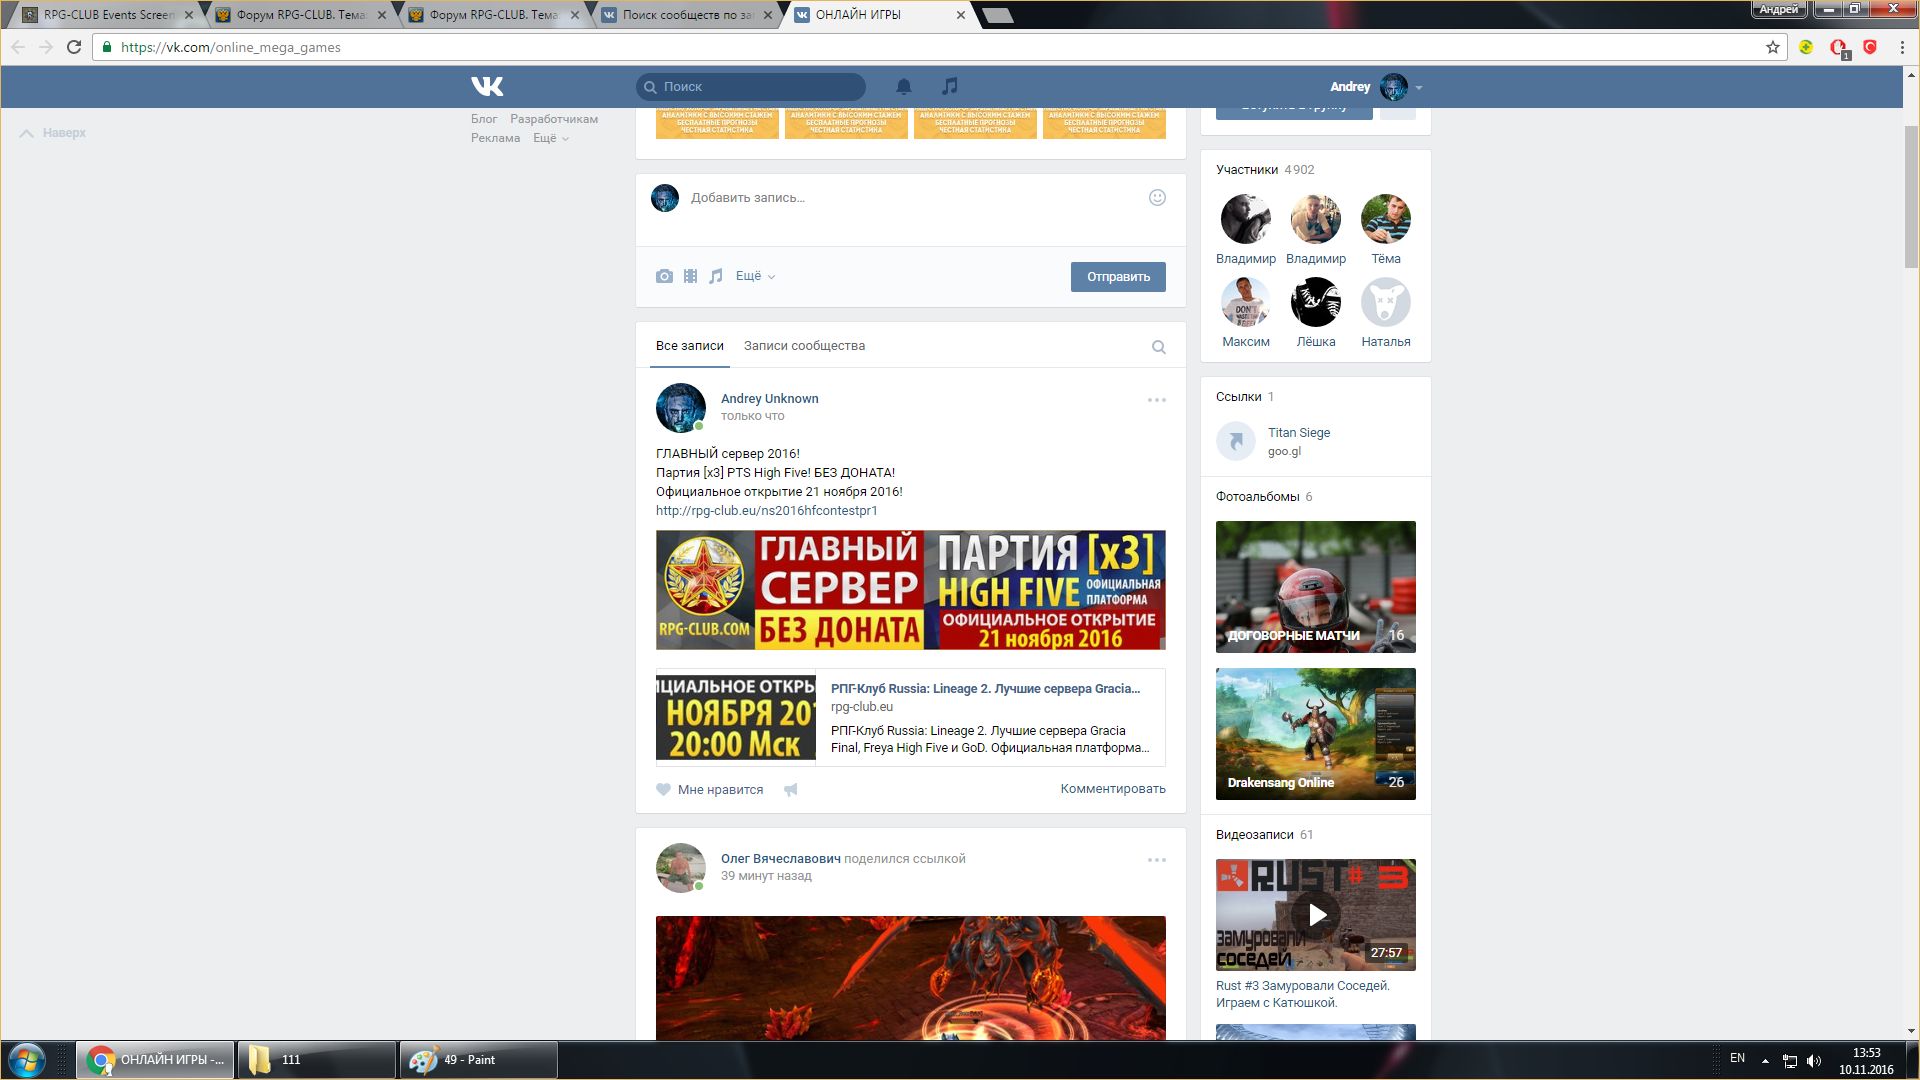Open the Andrey profile dropdown arrow
The width and height of the screenshot is (1920, 1080).
1419,88
